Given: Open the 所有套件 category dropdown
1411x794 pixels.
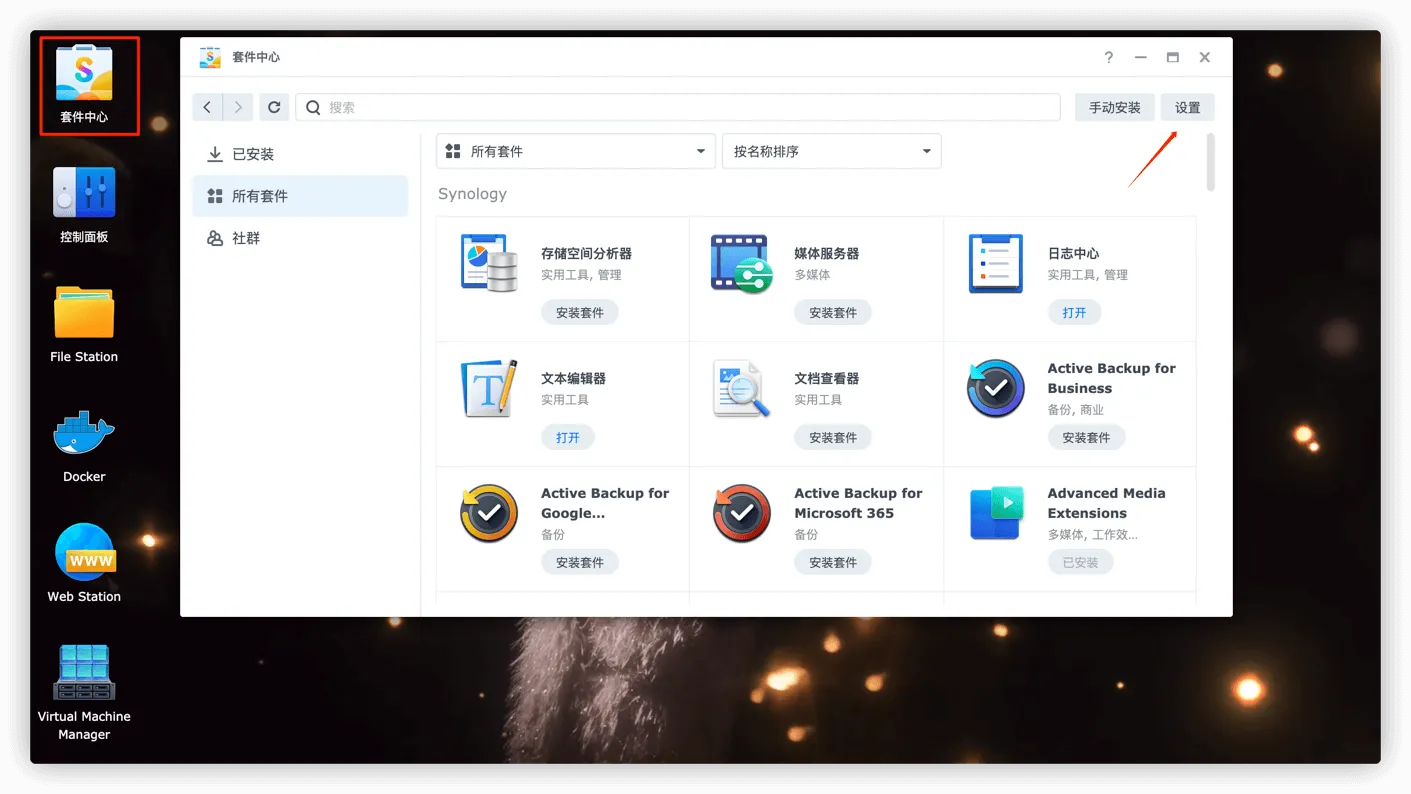Looking at the screenshot, I should pos(576,151).
